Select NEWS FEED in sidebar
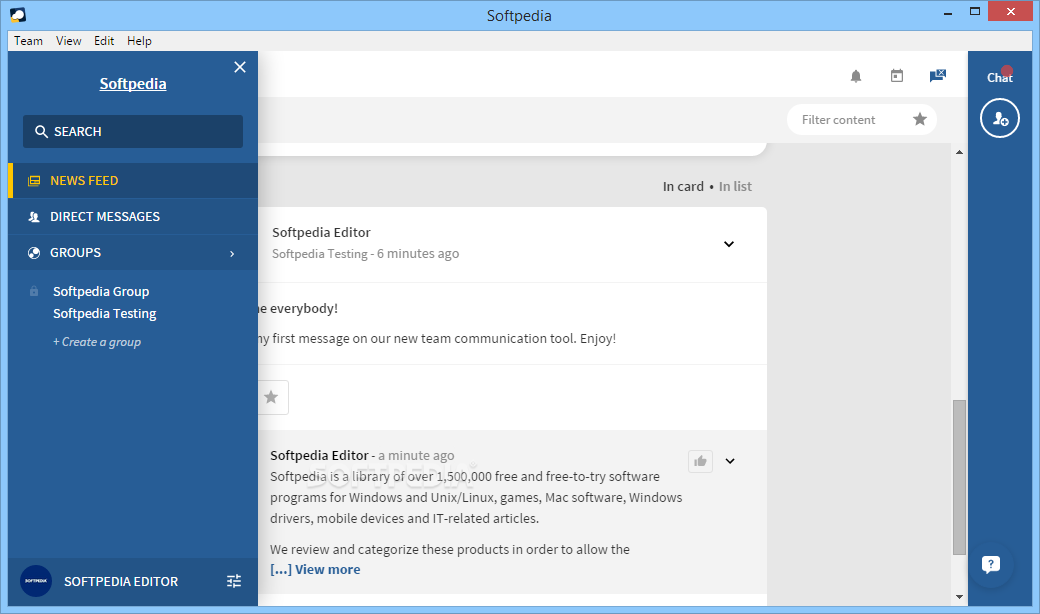 133,180
